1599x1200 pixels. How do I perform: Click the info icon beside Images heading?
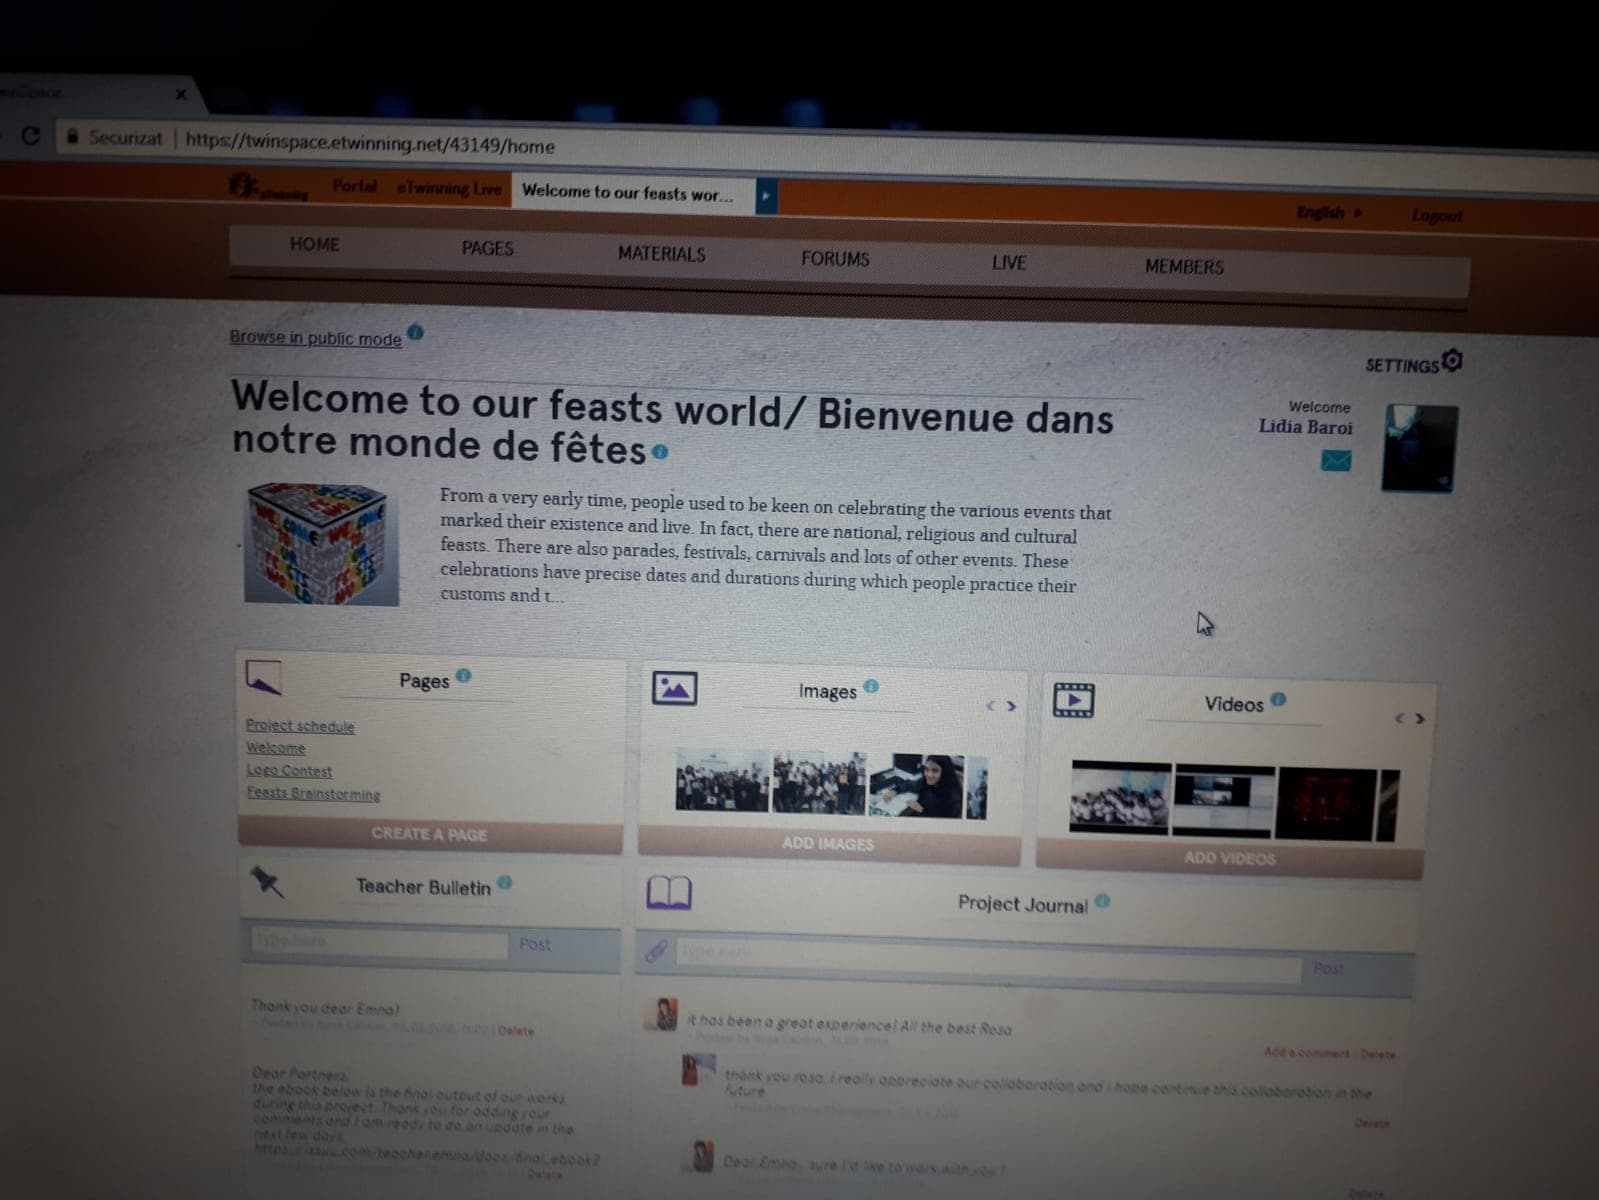tap(871, 686)
